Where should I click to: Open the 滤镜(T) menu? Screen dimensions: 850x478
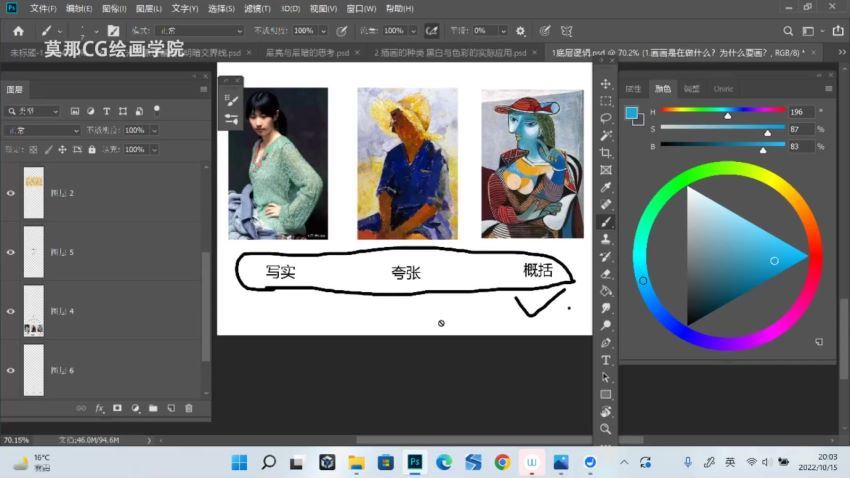257,9
